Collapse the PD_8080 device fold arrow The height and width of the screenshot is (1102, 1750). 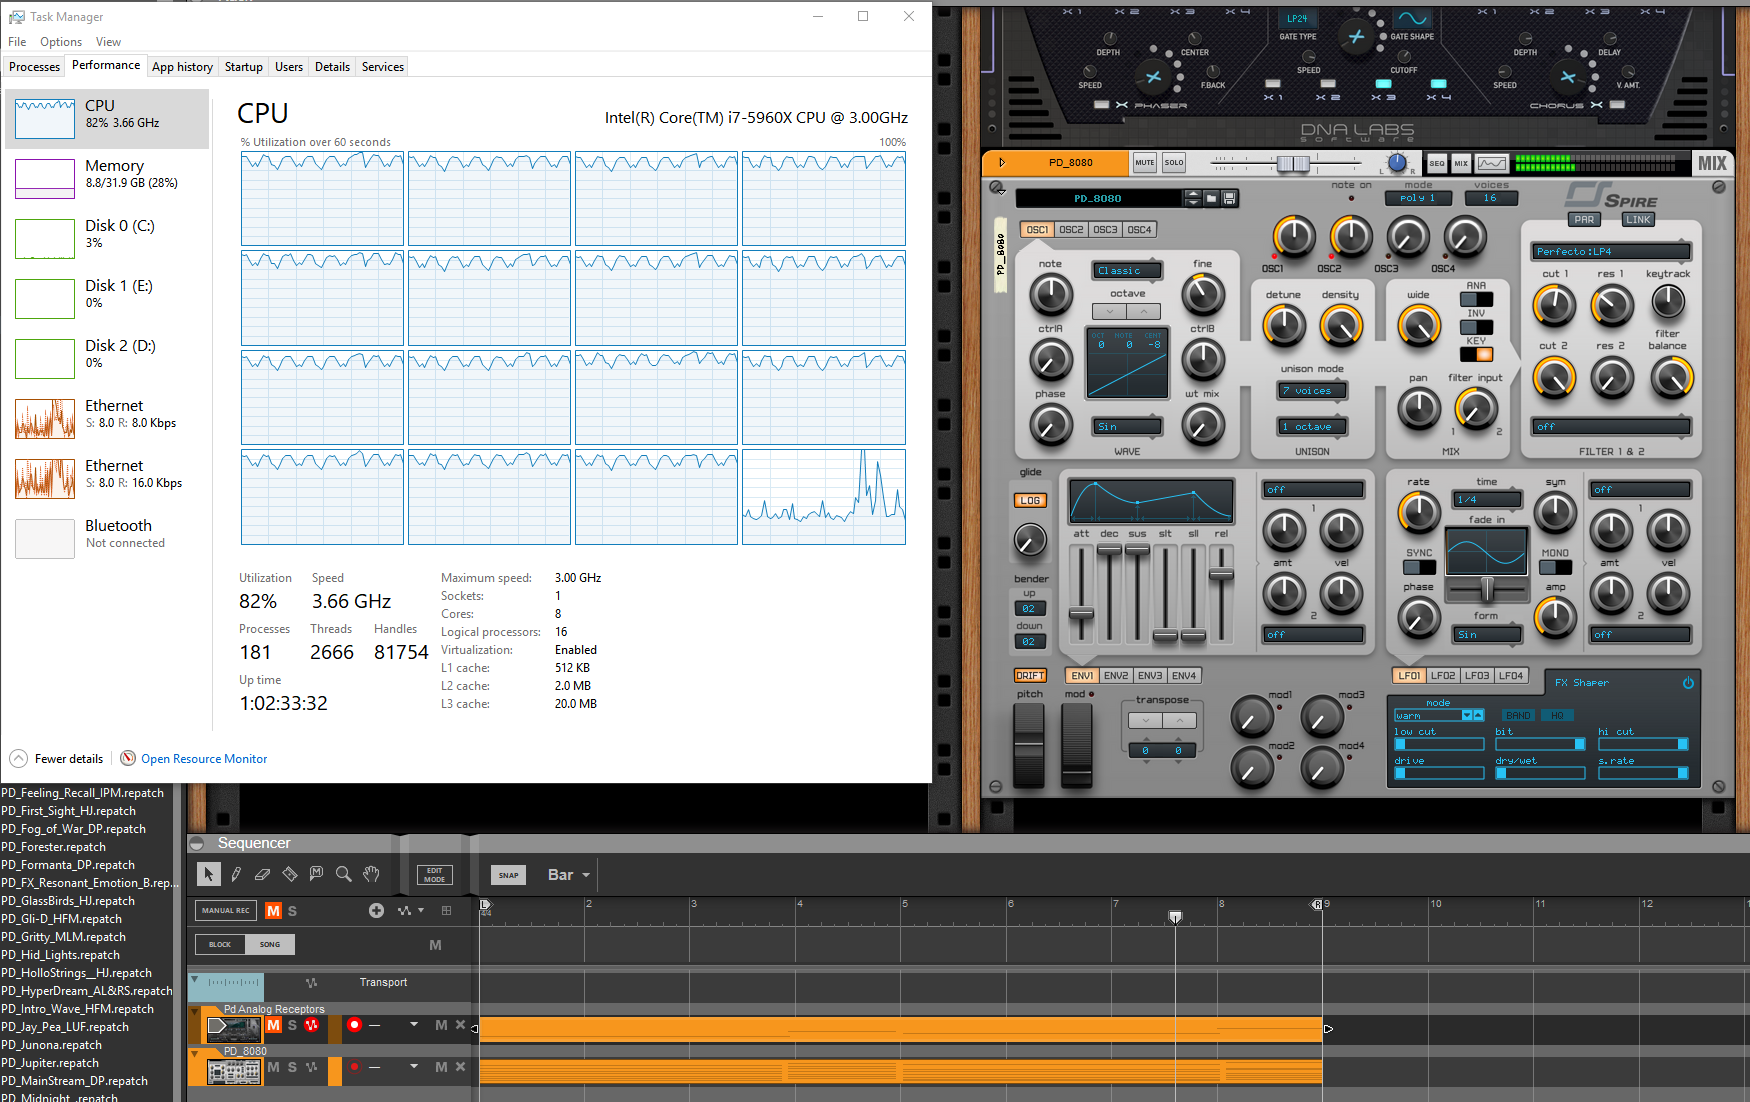point(1001,162)
